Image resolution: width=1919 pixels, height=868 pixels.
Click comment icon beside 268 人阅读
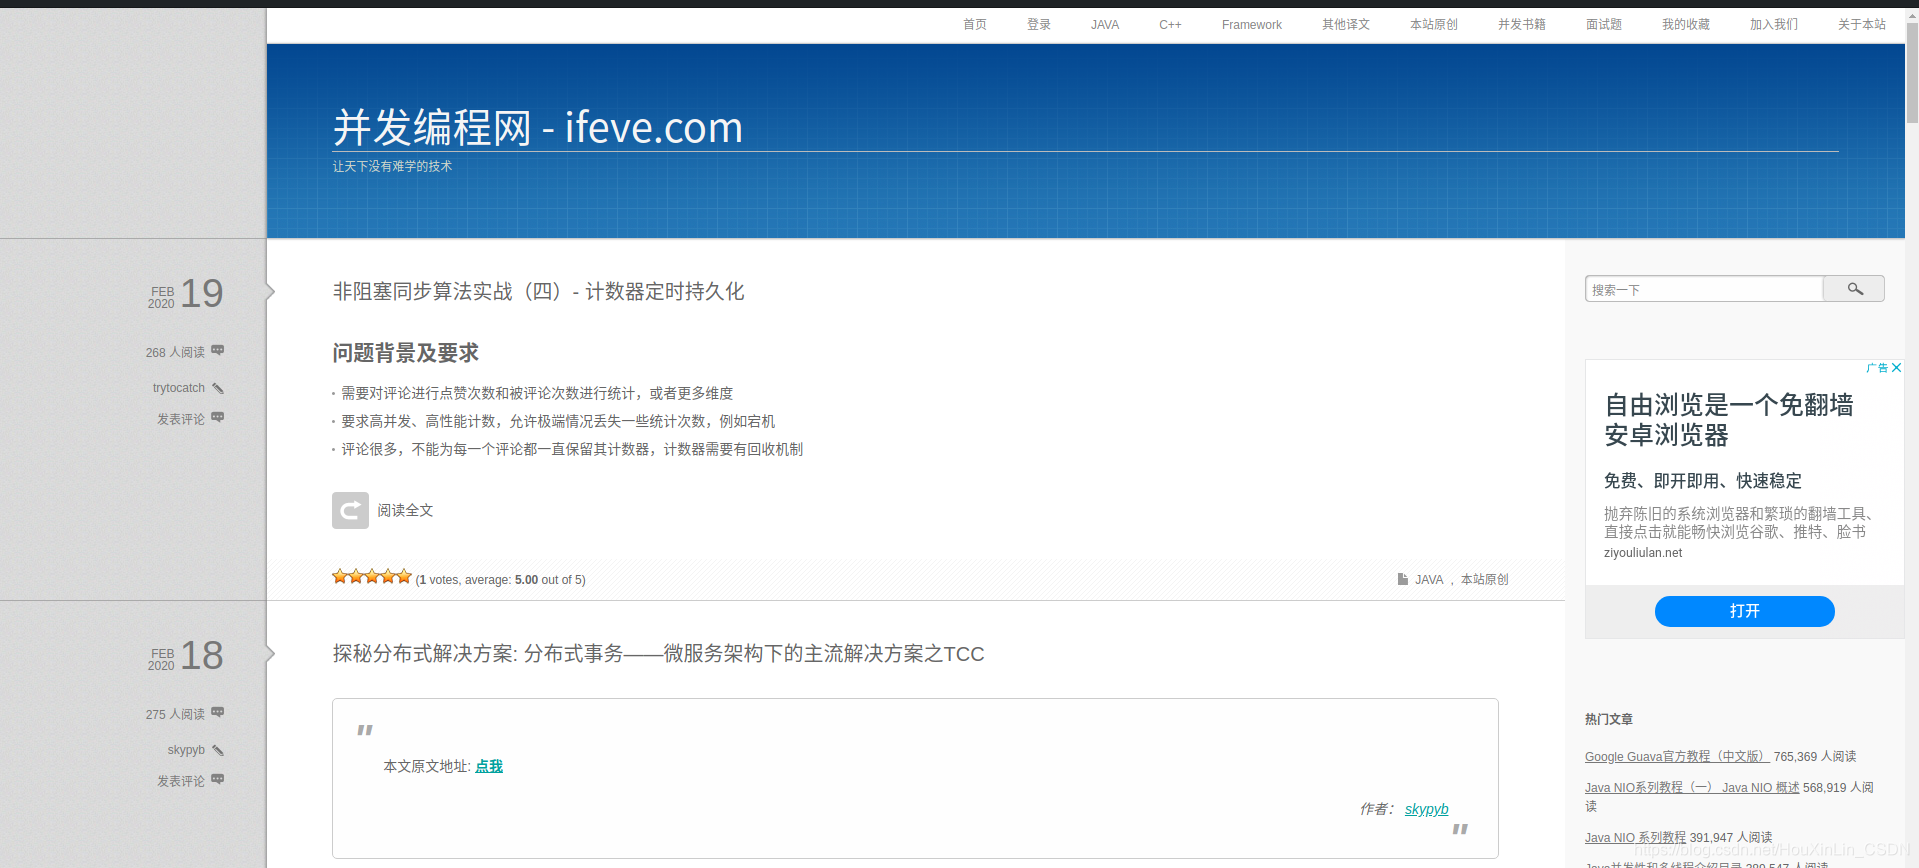217,351
